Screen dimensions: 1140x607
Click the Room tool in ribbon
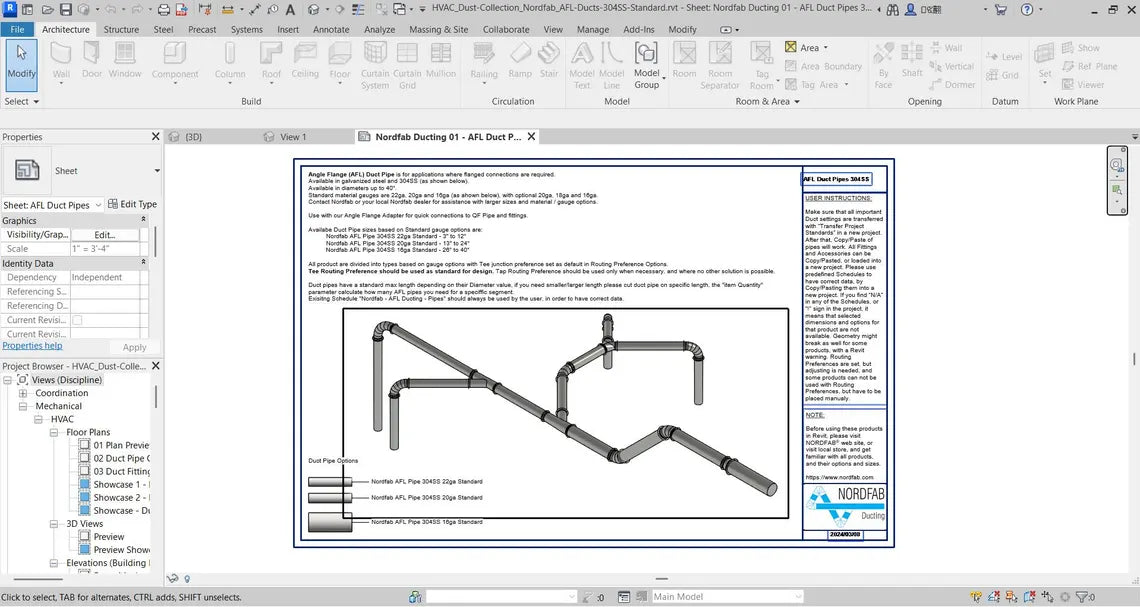tap(684, 60)
